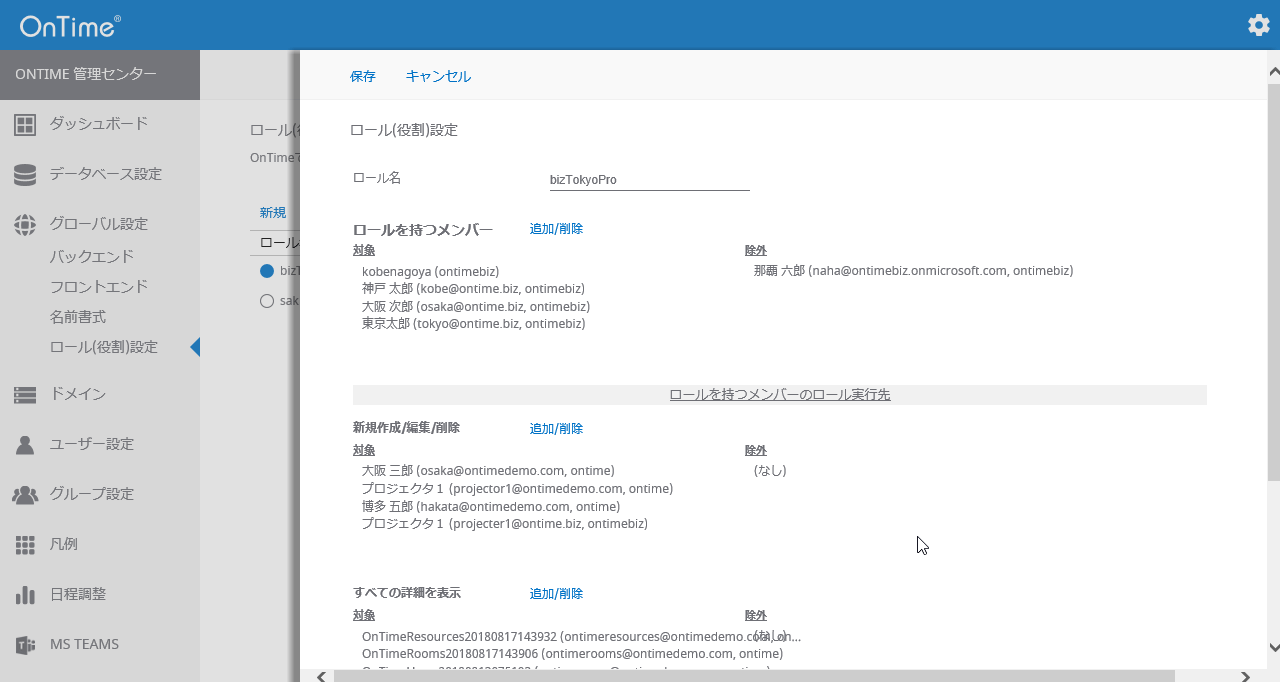This screenshot has height=682, width=1280.
Task: Click the blue arrow beside ロール(役割)設定
Action: 195,346
